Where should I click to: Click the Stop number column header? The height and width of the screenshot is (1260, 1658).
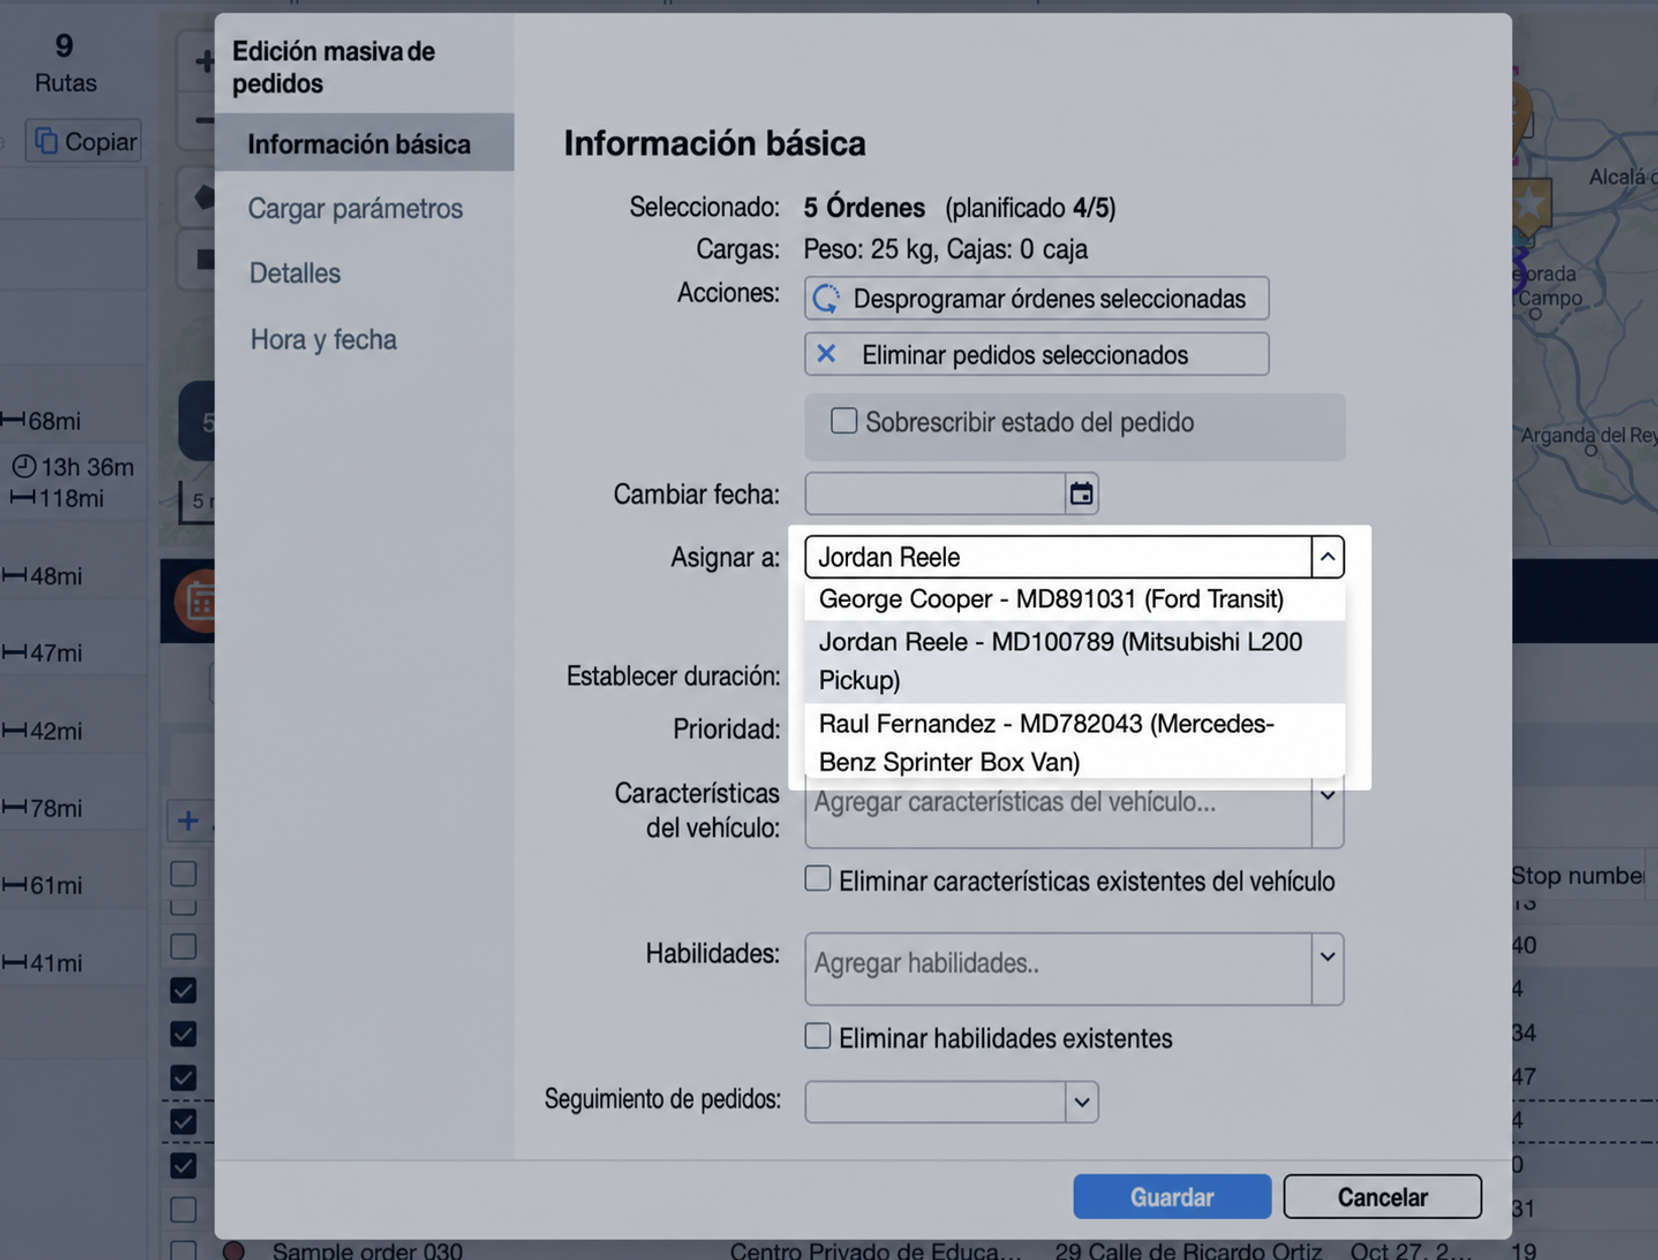(x=1577, y=876)
